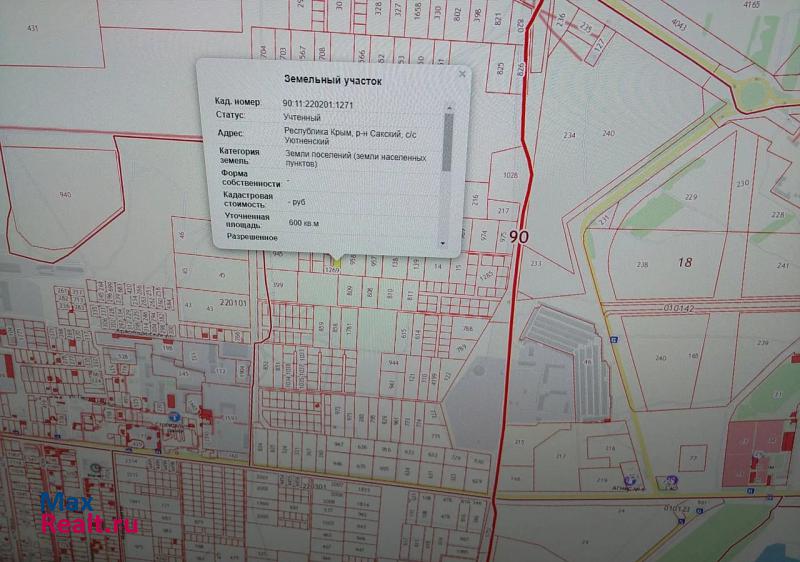Select parcel 399 below the popup
Screen dimensions: 800x562
(278, 285)
